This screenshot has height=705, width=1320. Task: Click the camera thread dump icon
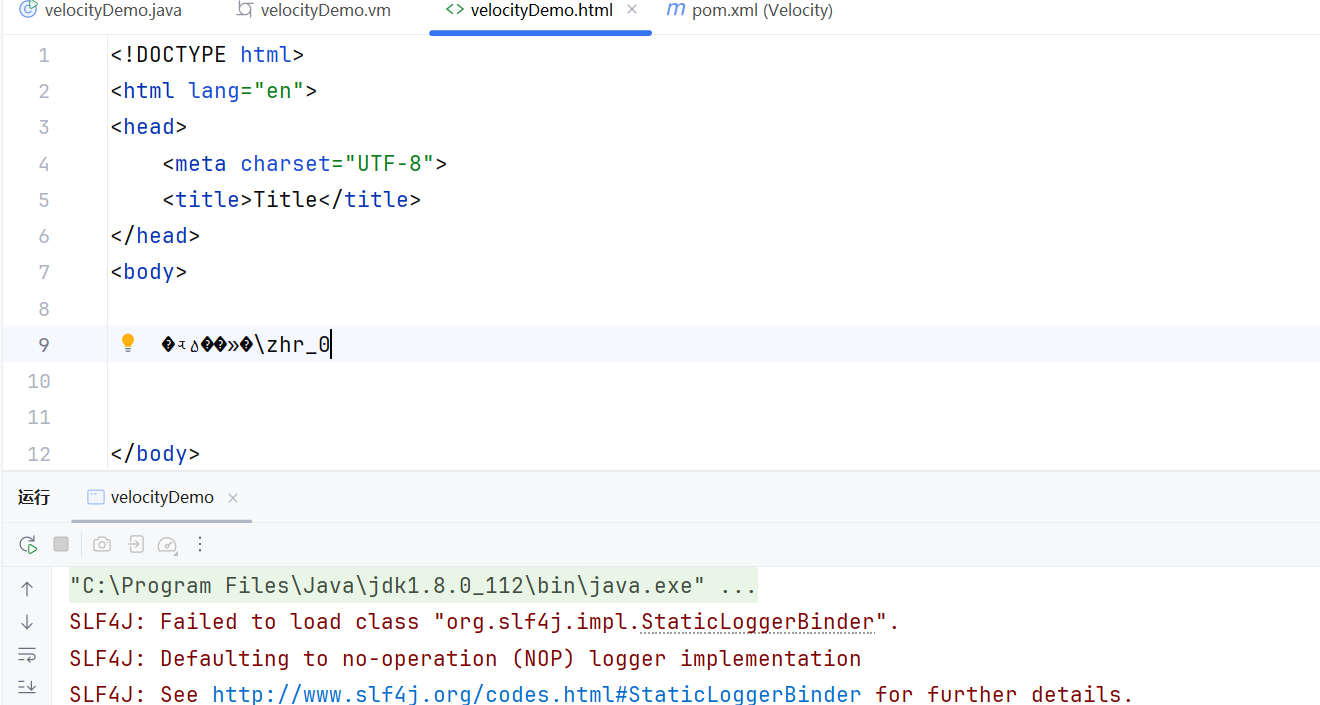click(102, 545)
